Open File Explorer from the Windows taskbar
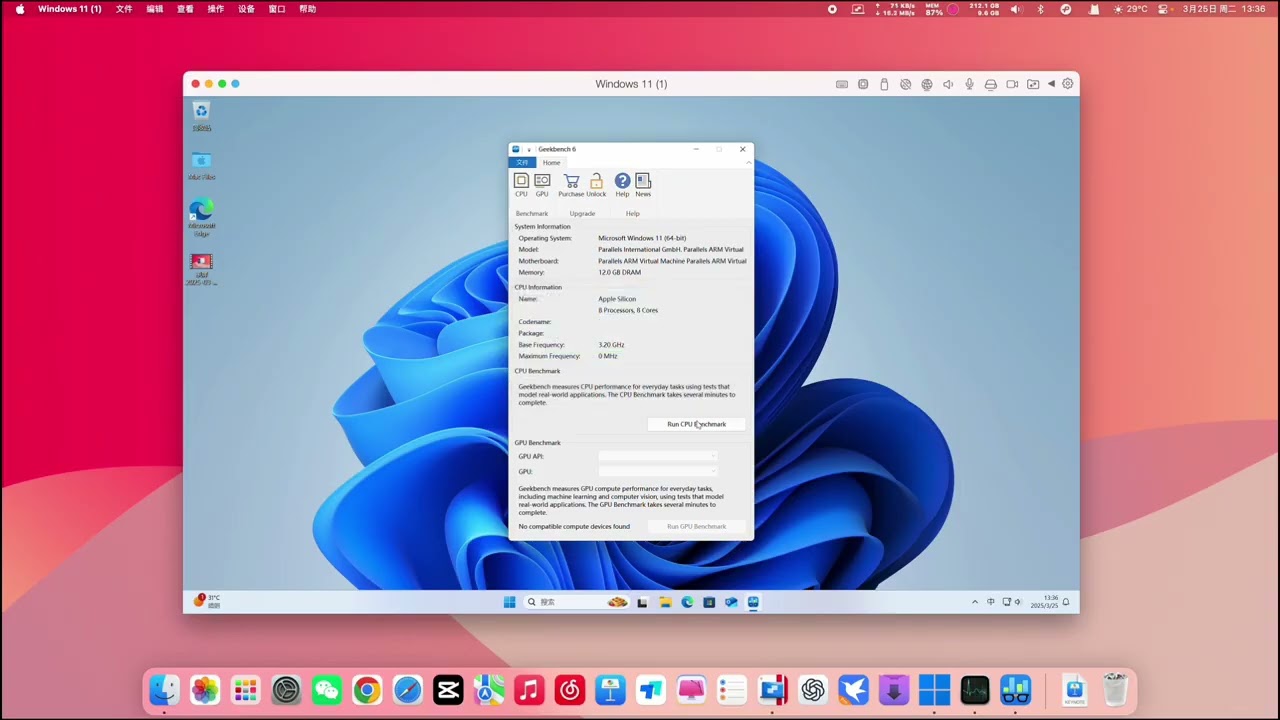Screen dimensions: 1280x720 coord(665,602)
